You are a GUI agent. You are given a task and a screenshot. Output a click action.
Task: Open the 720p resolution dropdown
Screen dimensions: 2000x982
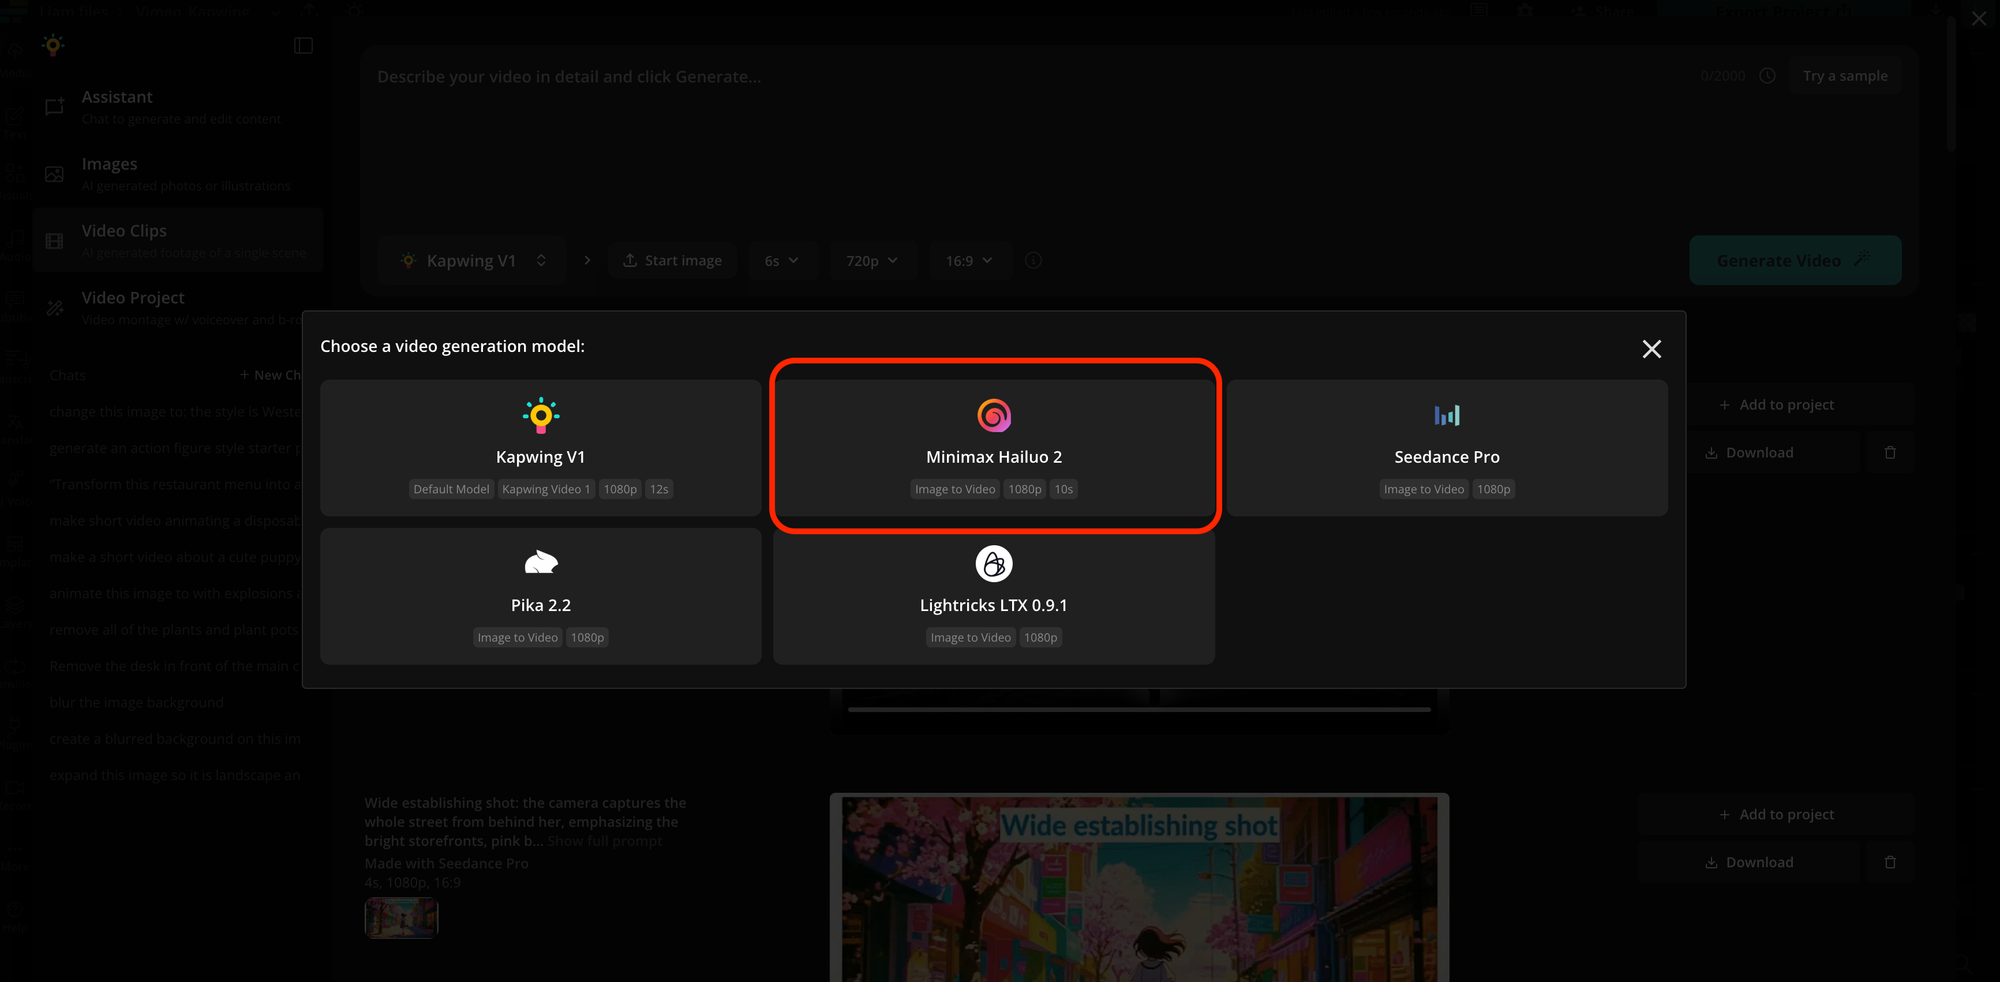(x=871, y=261)
